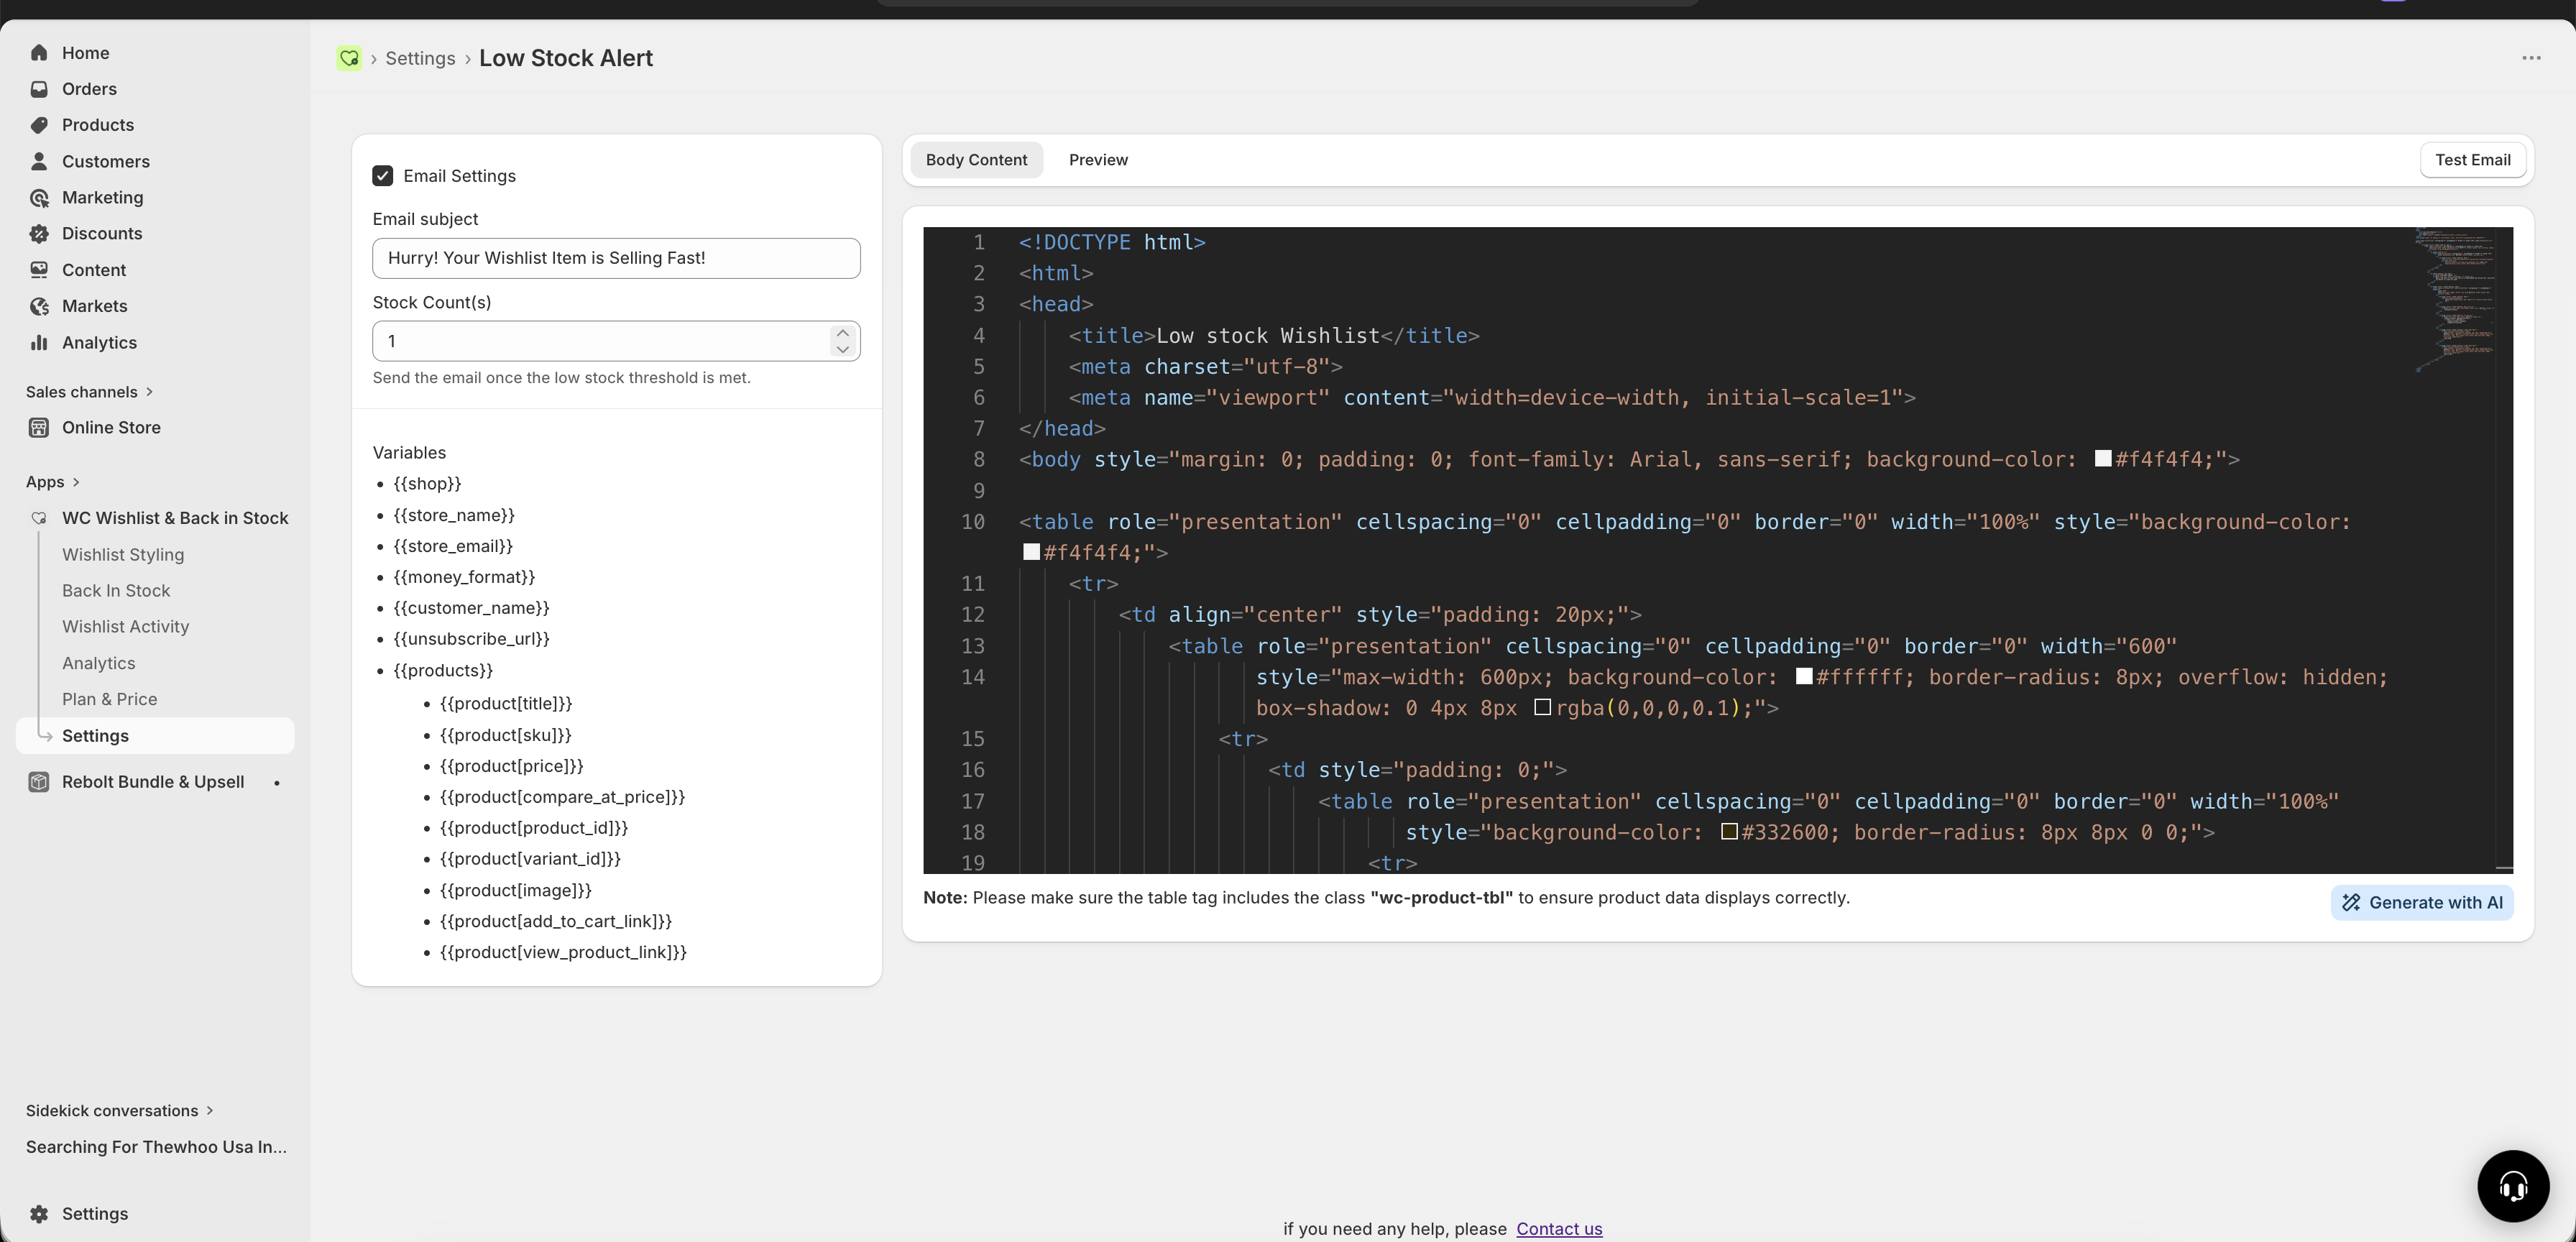Increase Stock Count with up arrow
The width and height of the screenshot is (2576, 1242).
pyautogui.click(x=843, y=333)
